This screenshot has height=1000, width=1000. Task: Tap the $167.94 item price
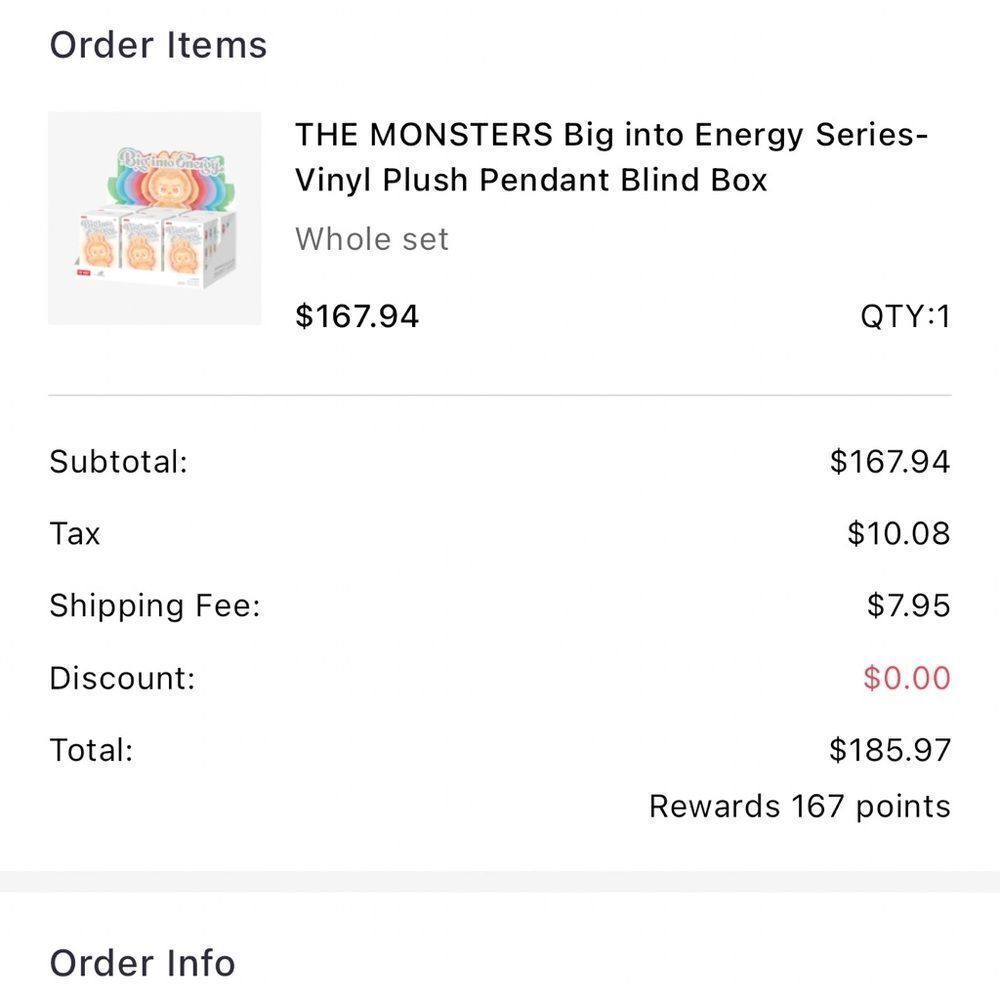tap(357, 316)
